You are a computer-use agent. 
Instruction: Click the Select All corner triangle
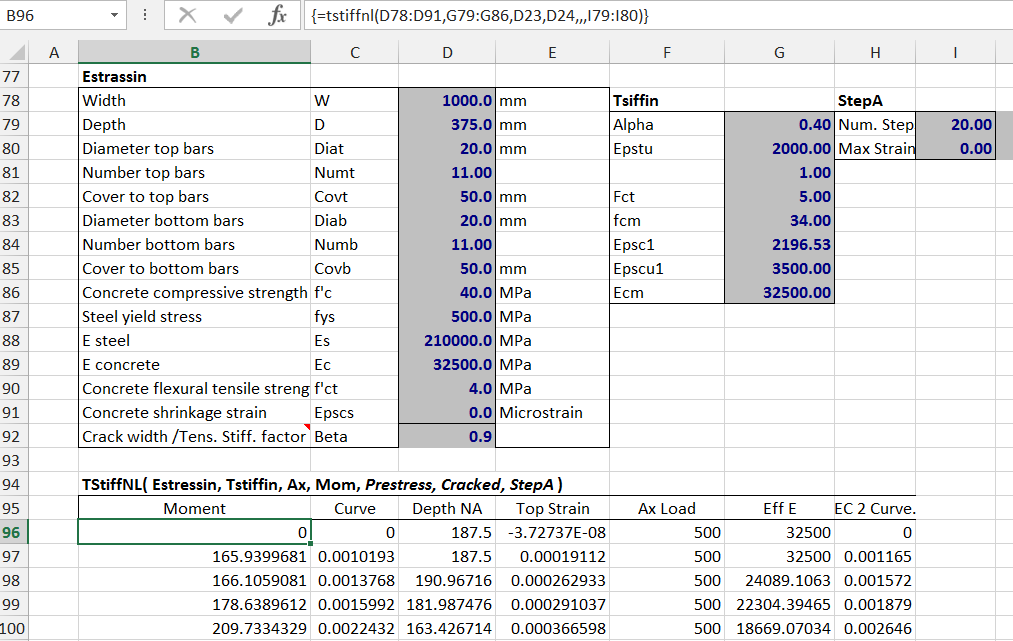(17, 53)
